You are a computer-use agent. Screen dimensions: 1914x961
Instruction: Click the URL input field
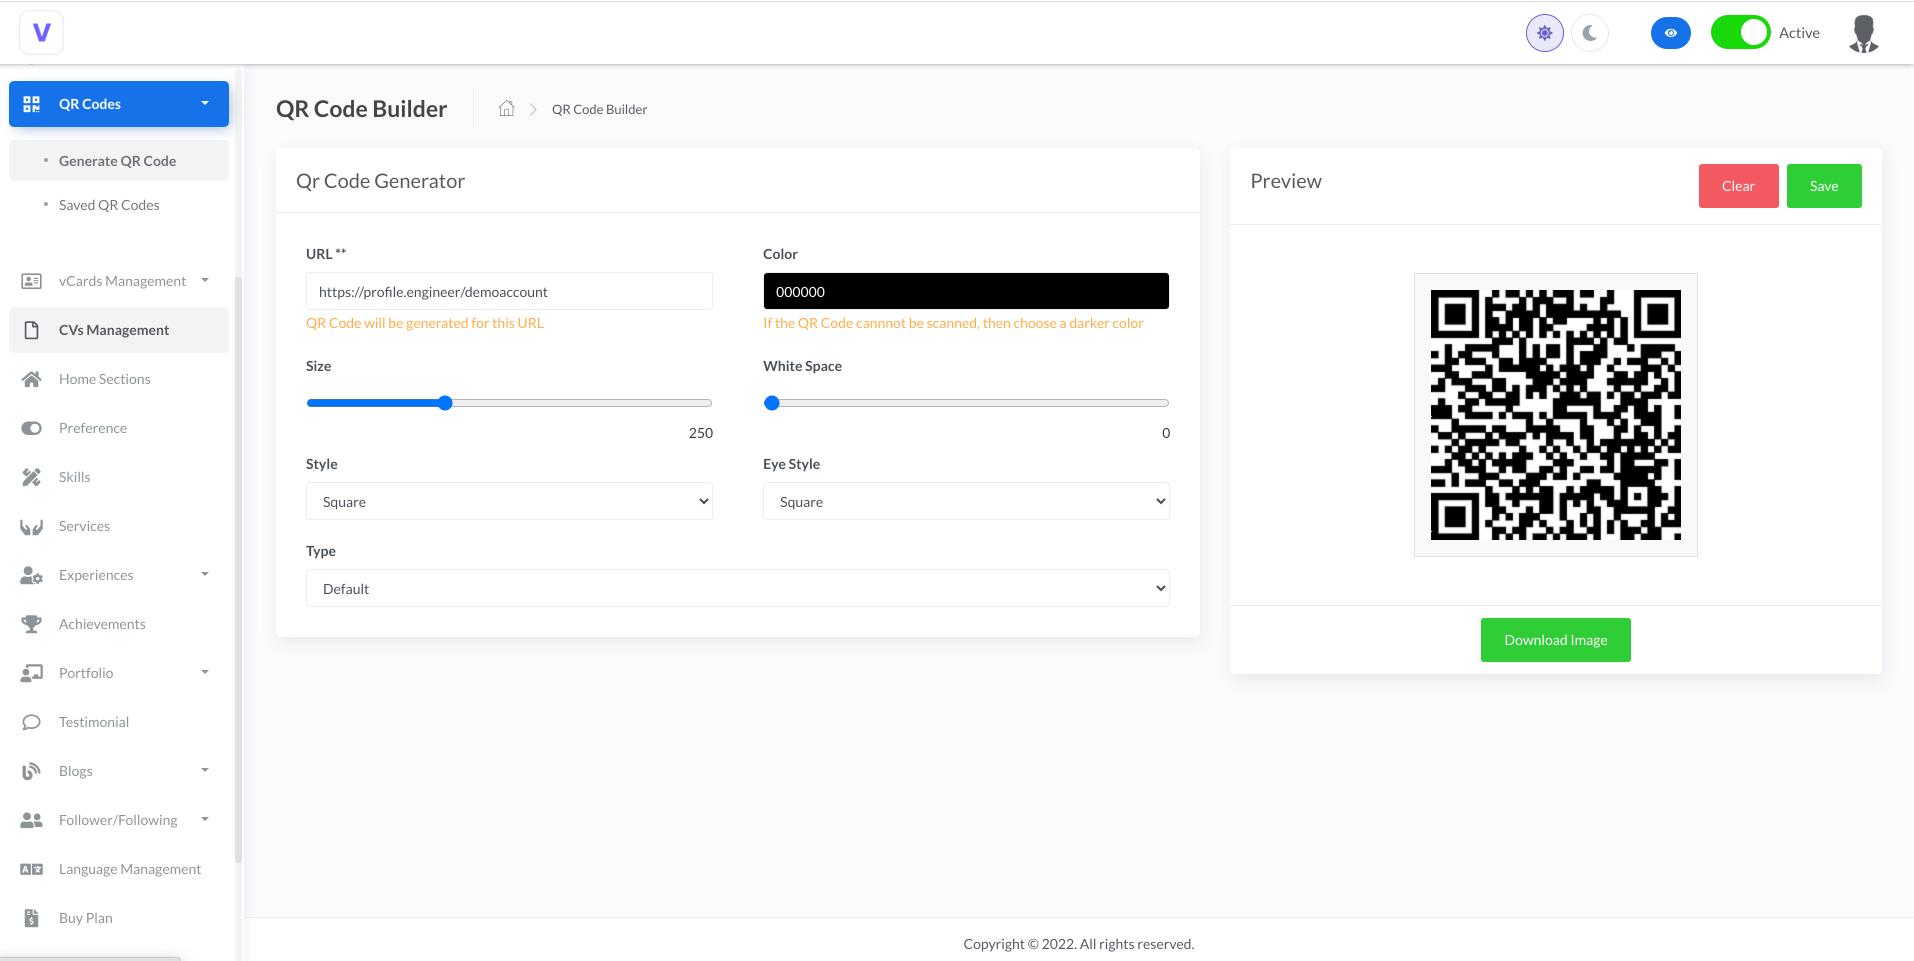(509, 291)
